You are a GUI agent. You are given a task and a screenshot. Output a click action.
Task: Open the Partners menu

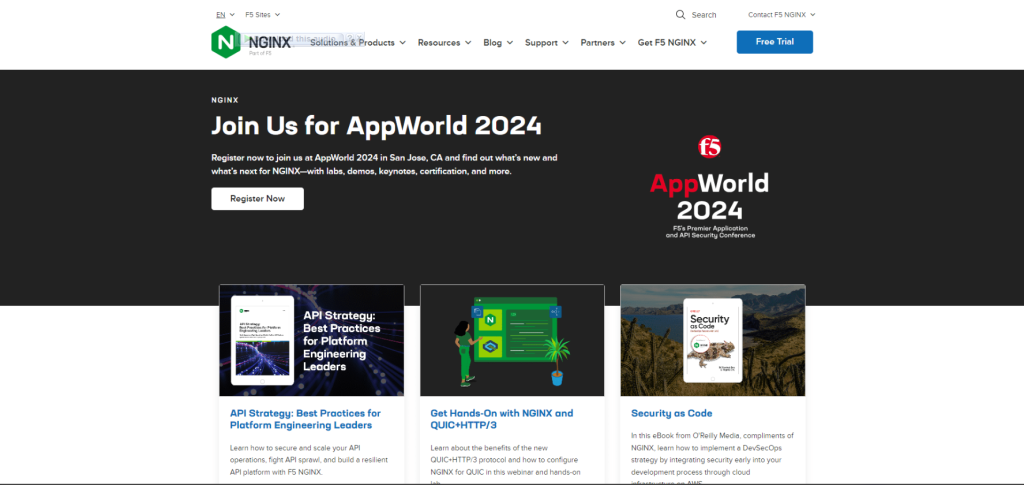click(x=603, y=42)
